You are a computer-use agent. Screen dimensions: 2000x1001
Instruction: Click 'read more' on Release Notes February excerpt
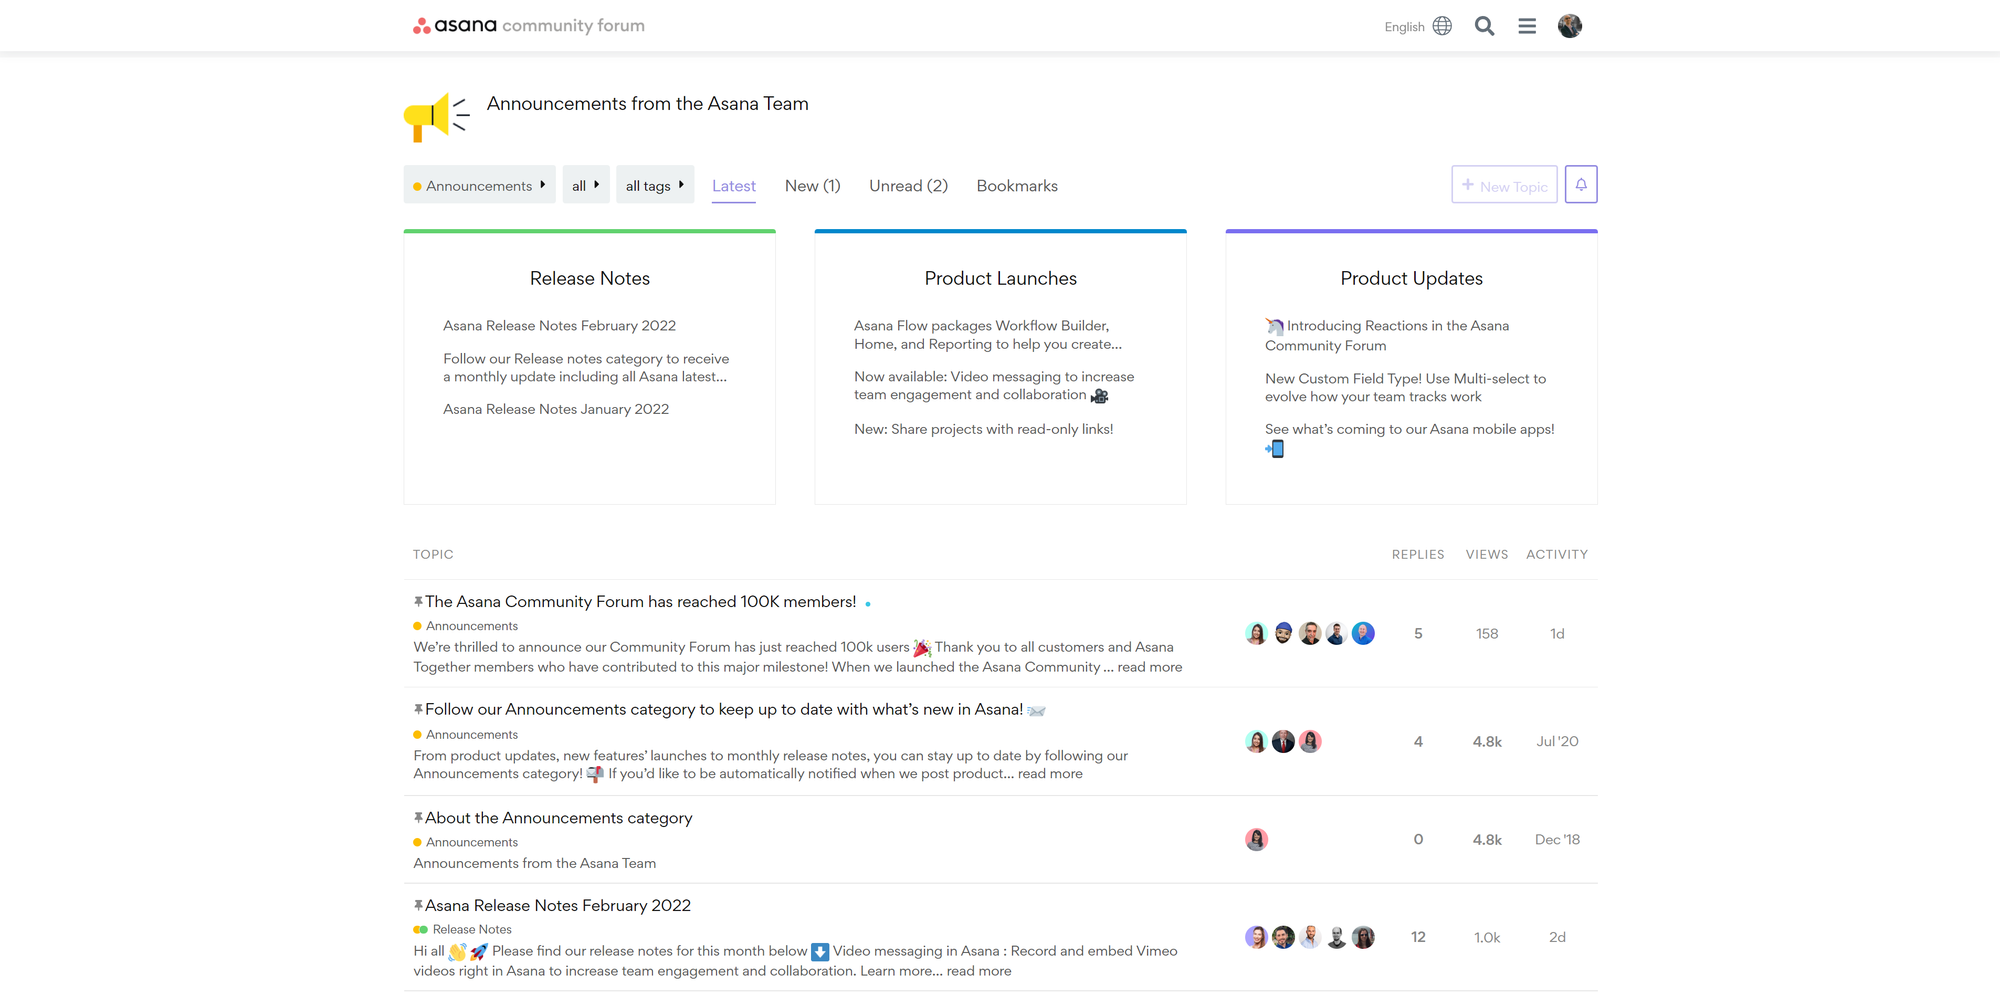point(979,971)
